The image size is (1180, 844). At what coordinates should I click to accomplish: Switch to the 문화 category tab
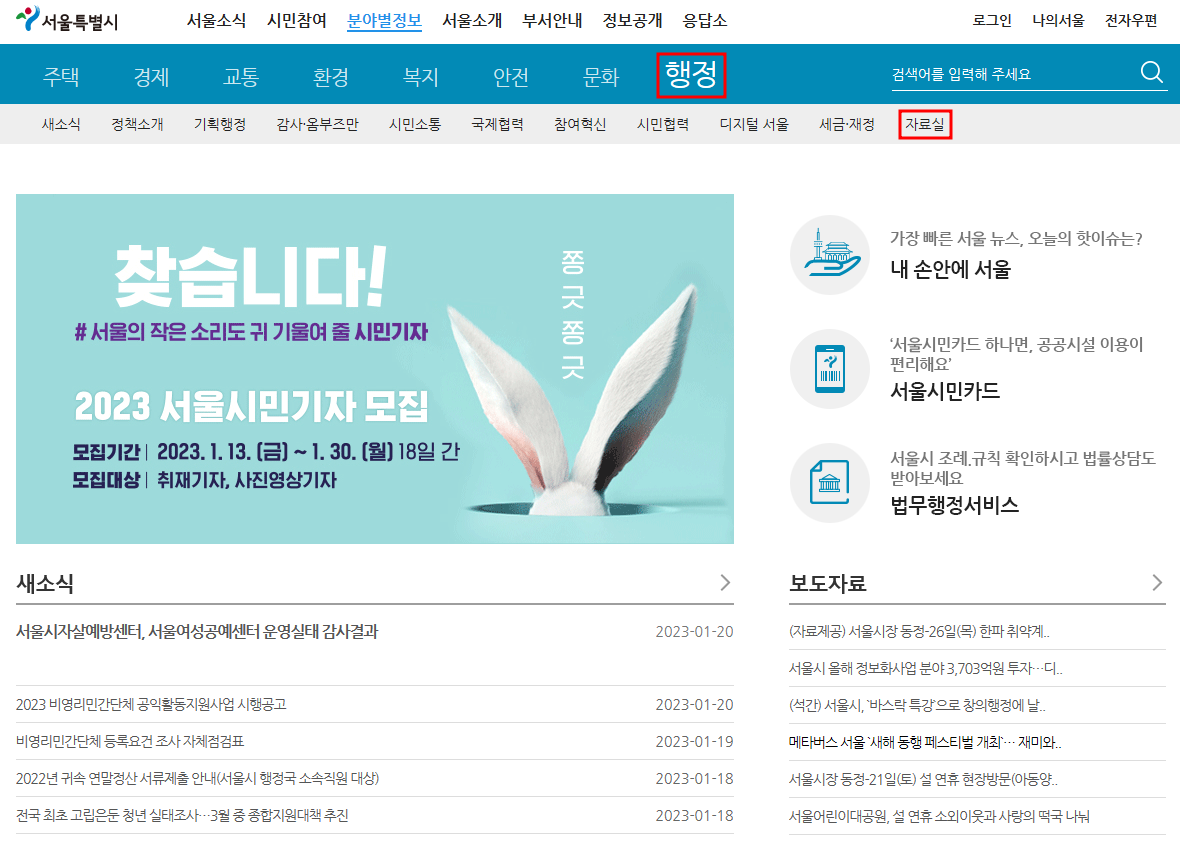(x=601, y=74)
